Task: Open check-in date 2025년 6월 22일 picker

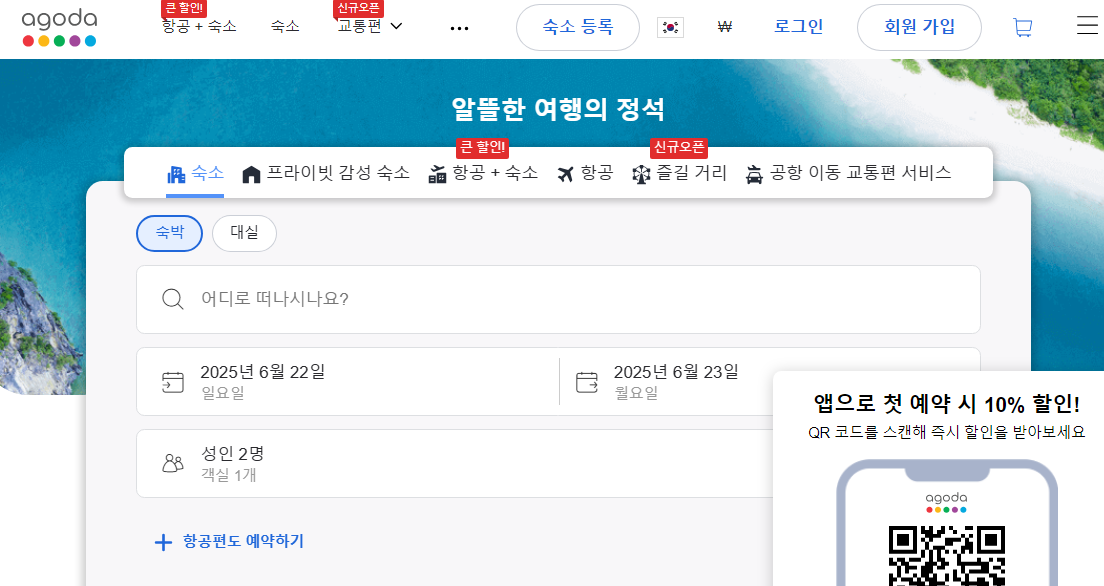Action: 348,382
